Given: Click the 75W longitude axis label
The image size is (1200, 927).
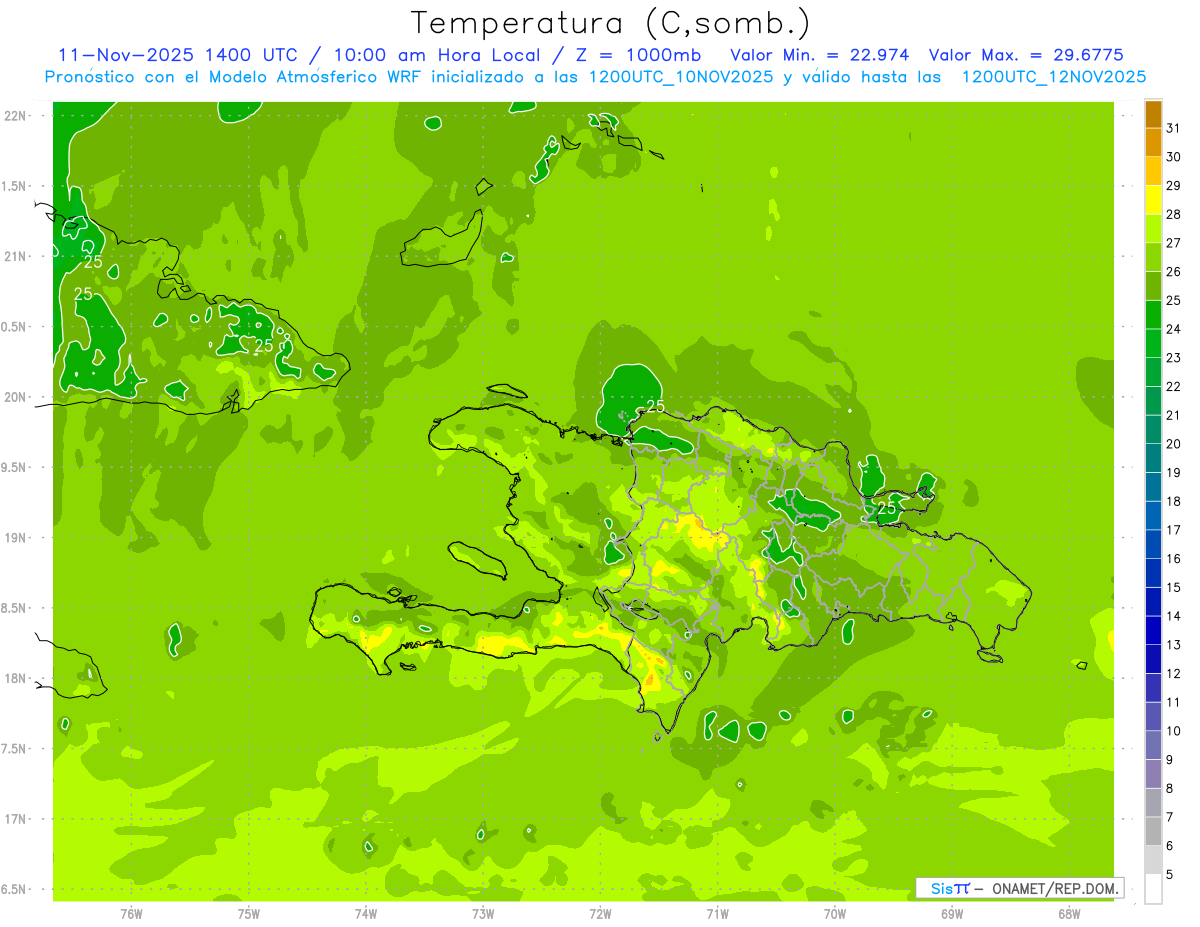Looking at the screenshot, I should [x=249, y=914].
